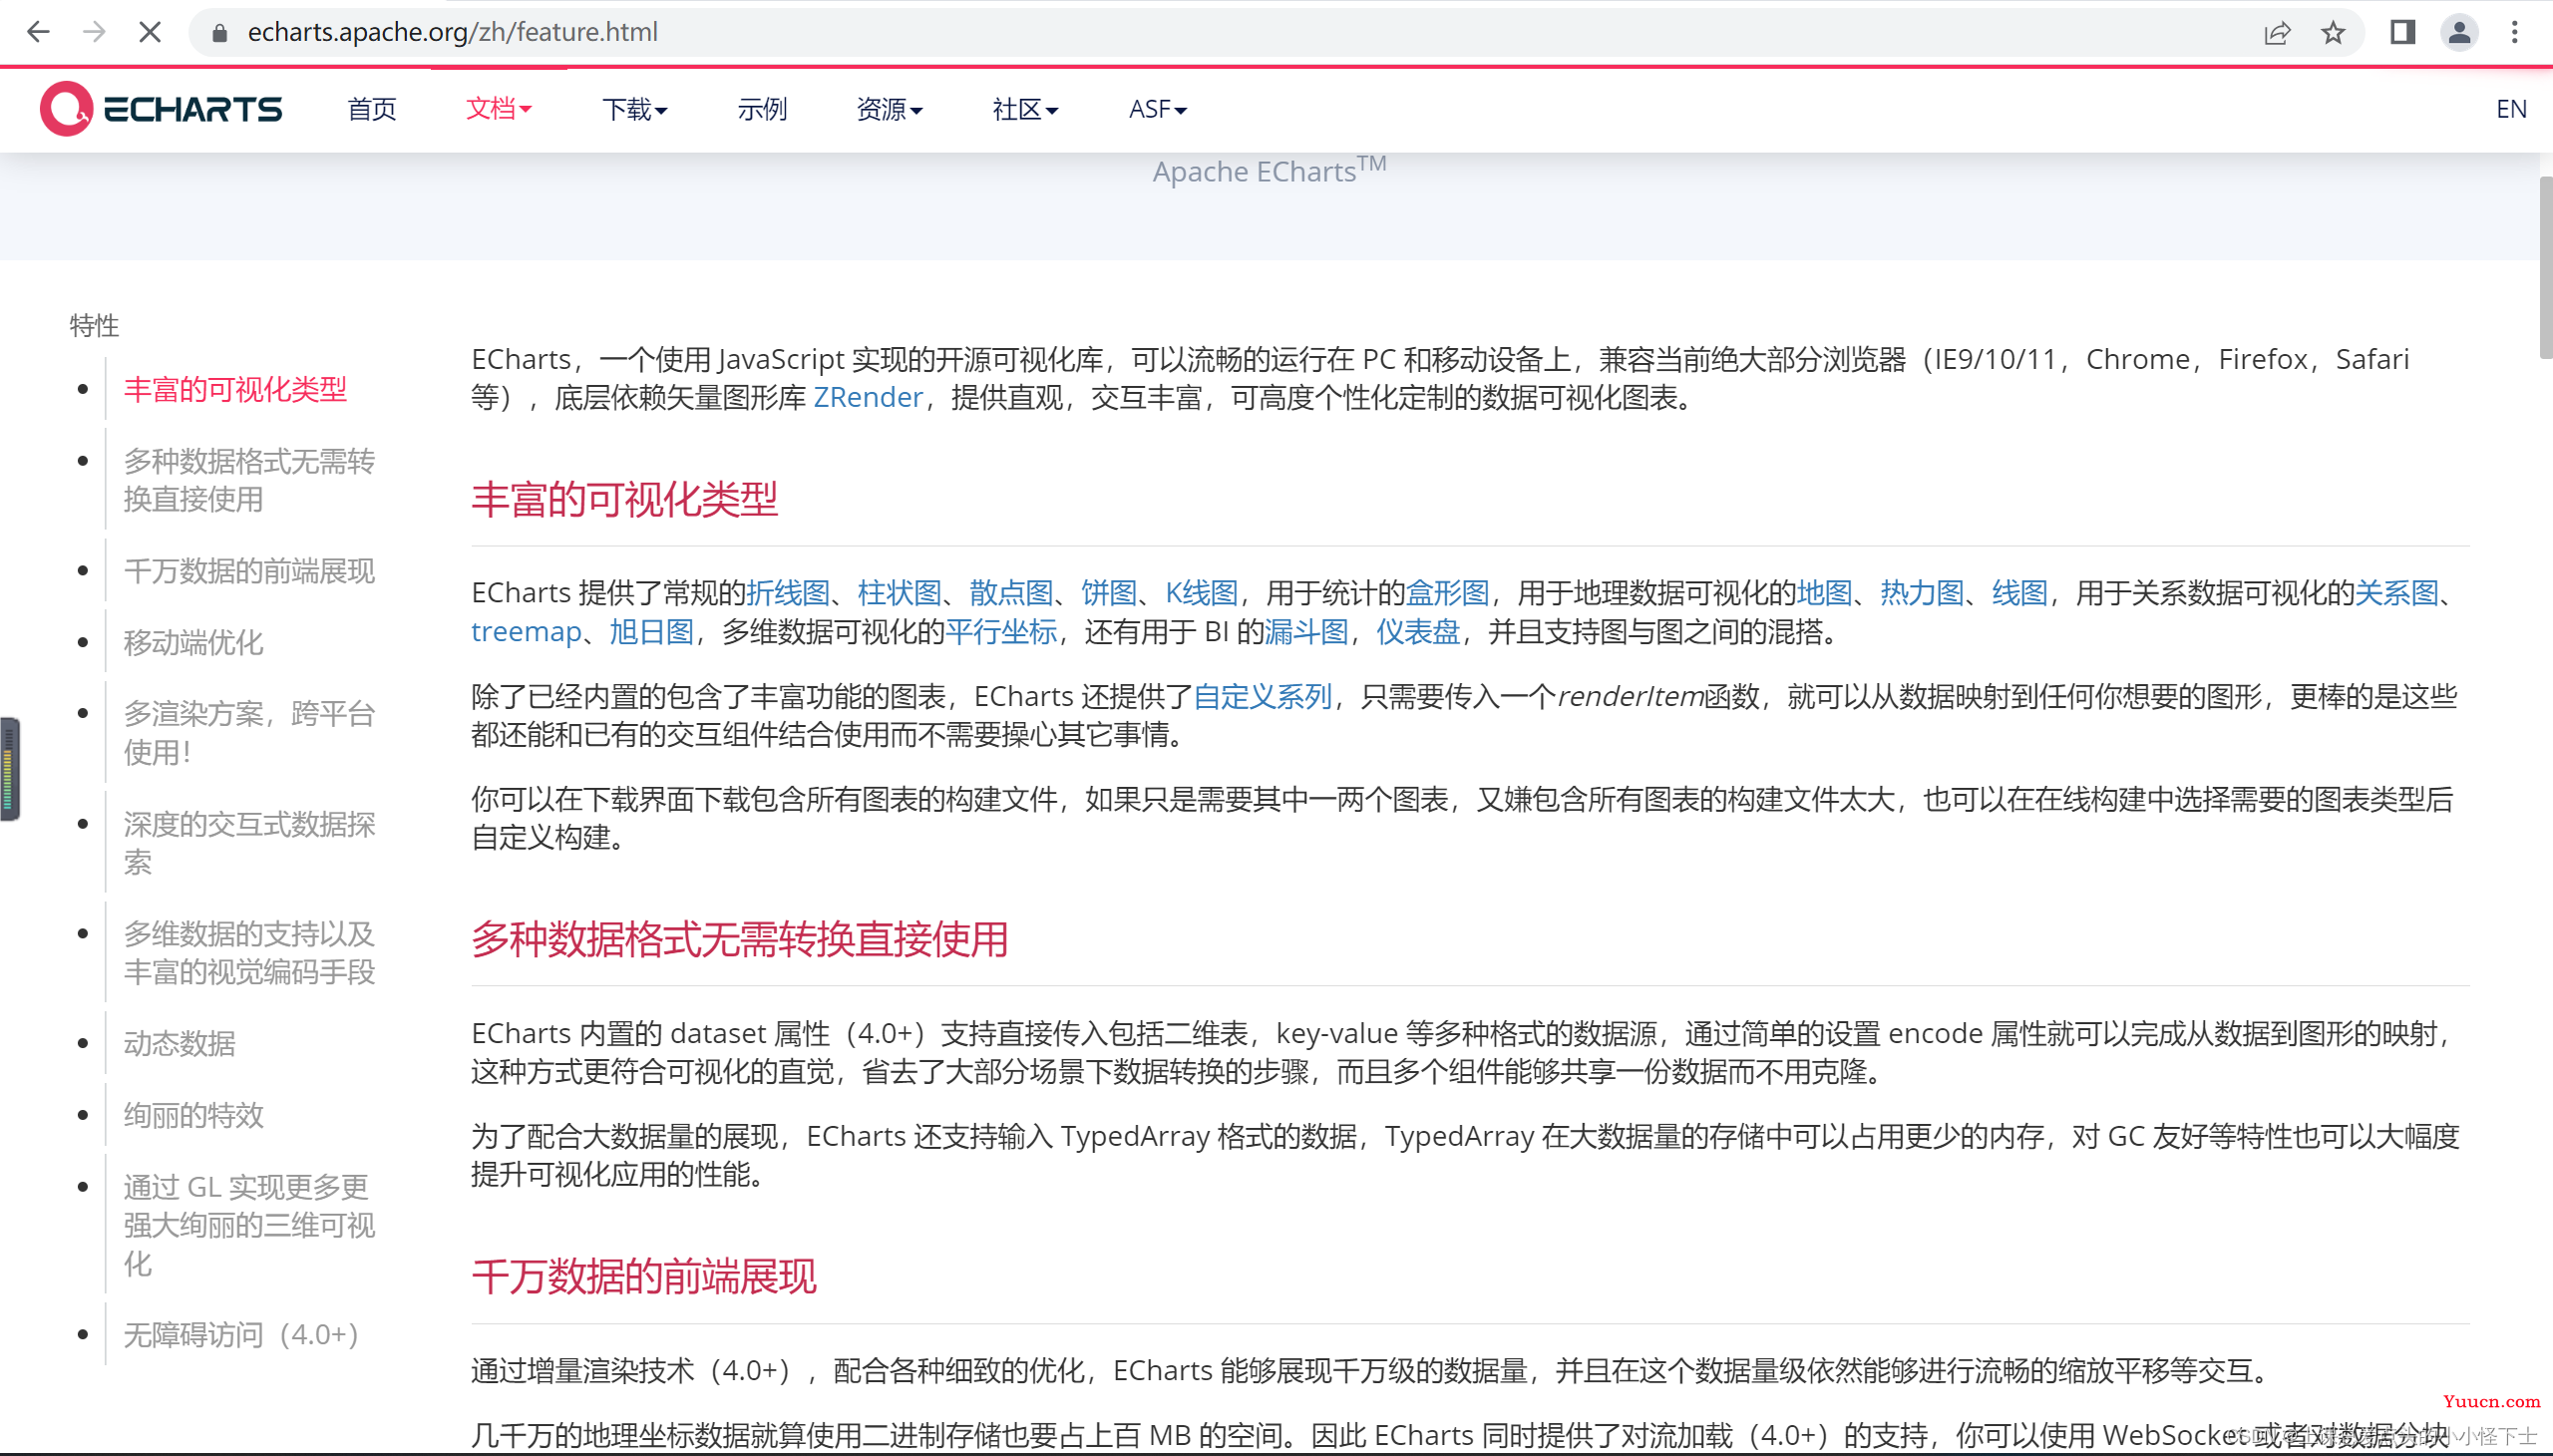This screenshot has width=2553, height=1456.
Task: Go to 首页 in the navigation
Action: click(x=372, y=108)
